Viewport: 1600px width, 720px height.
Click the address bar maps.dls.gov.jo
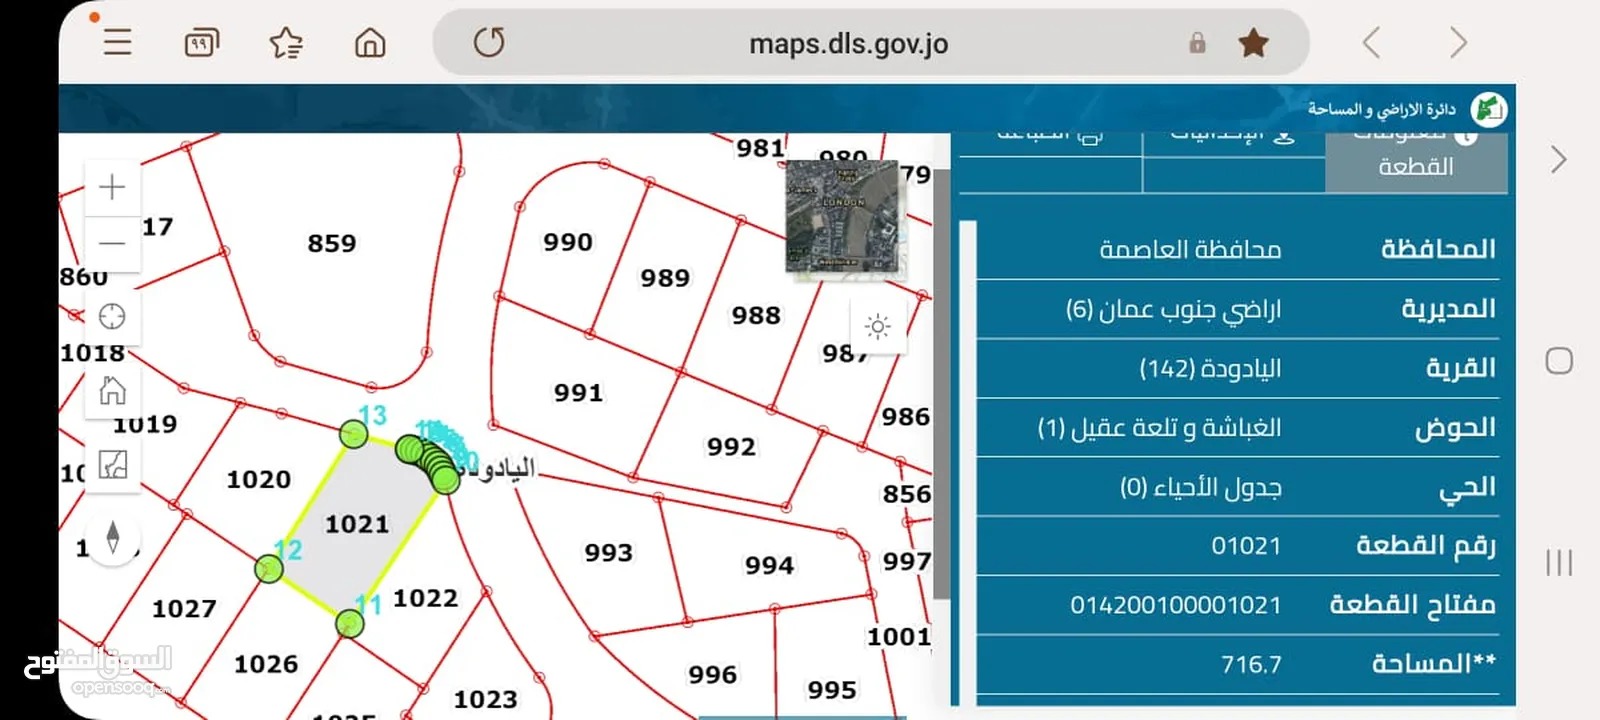pos(848,44)
